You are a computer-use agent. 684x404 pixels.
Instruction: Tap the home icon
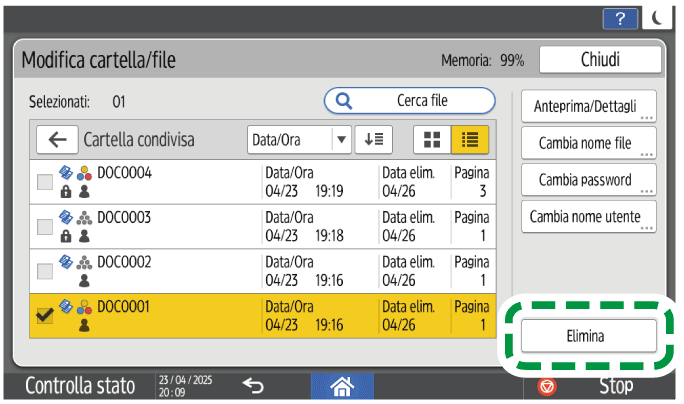point(342,386)
